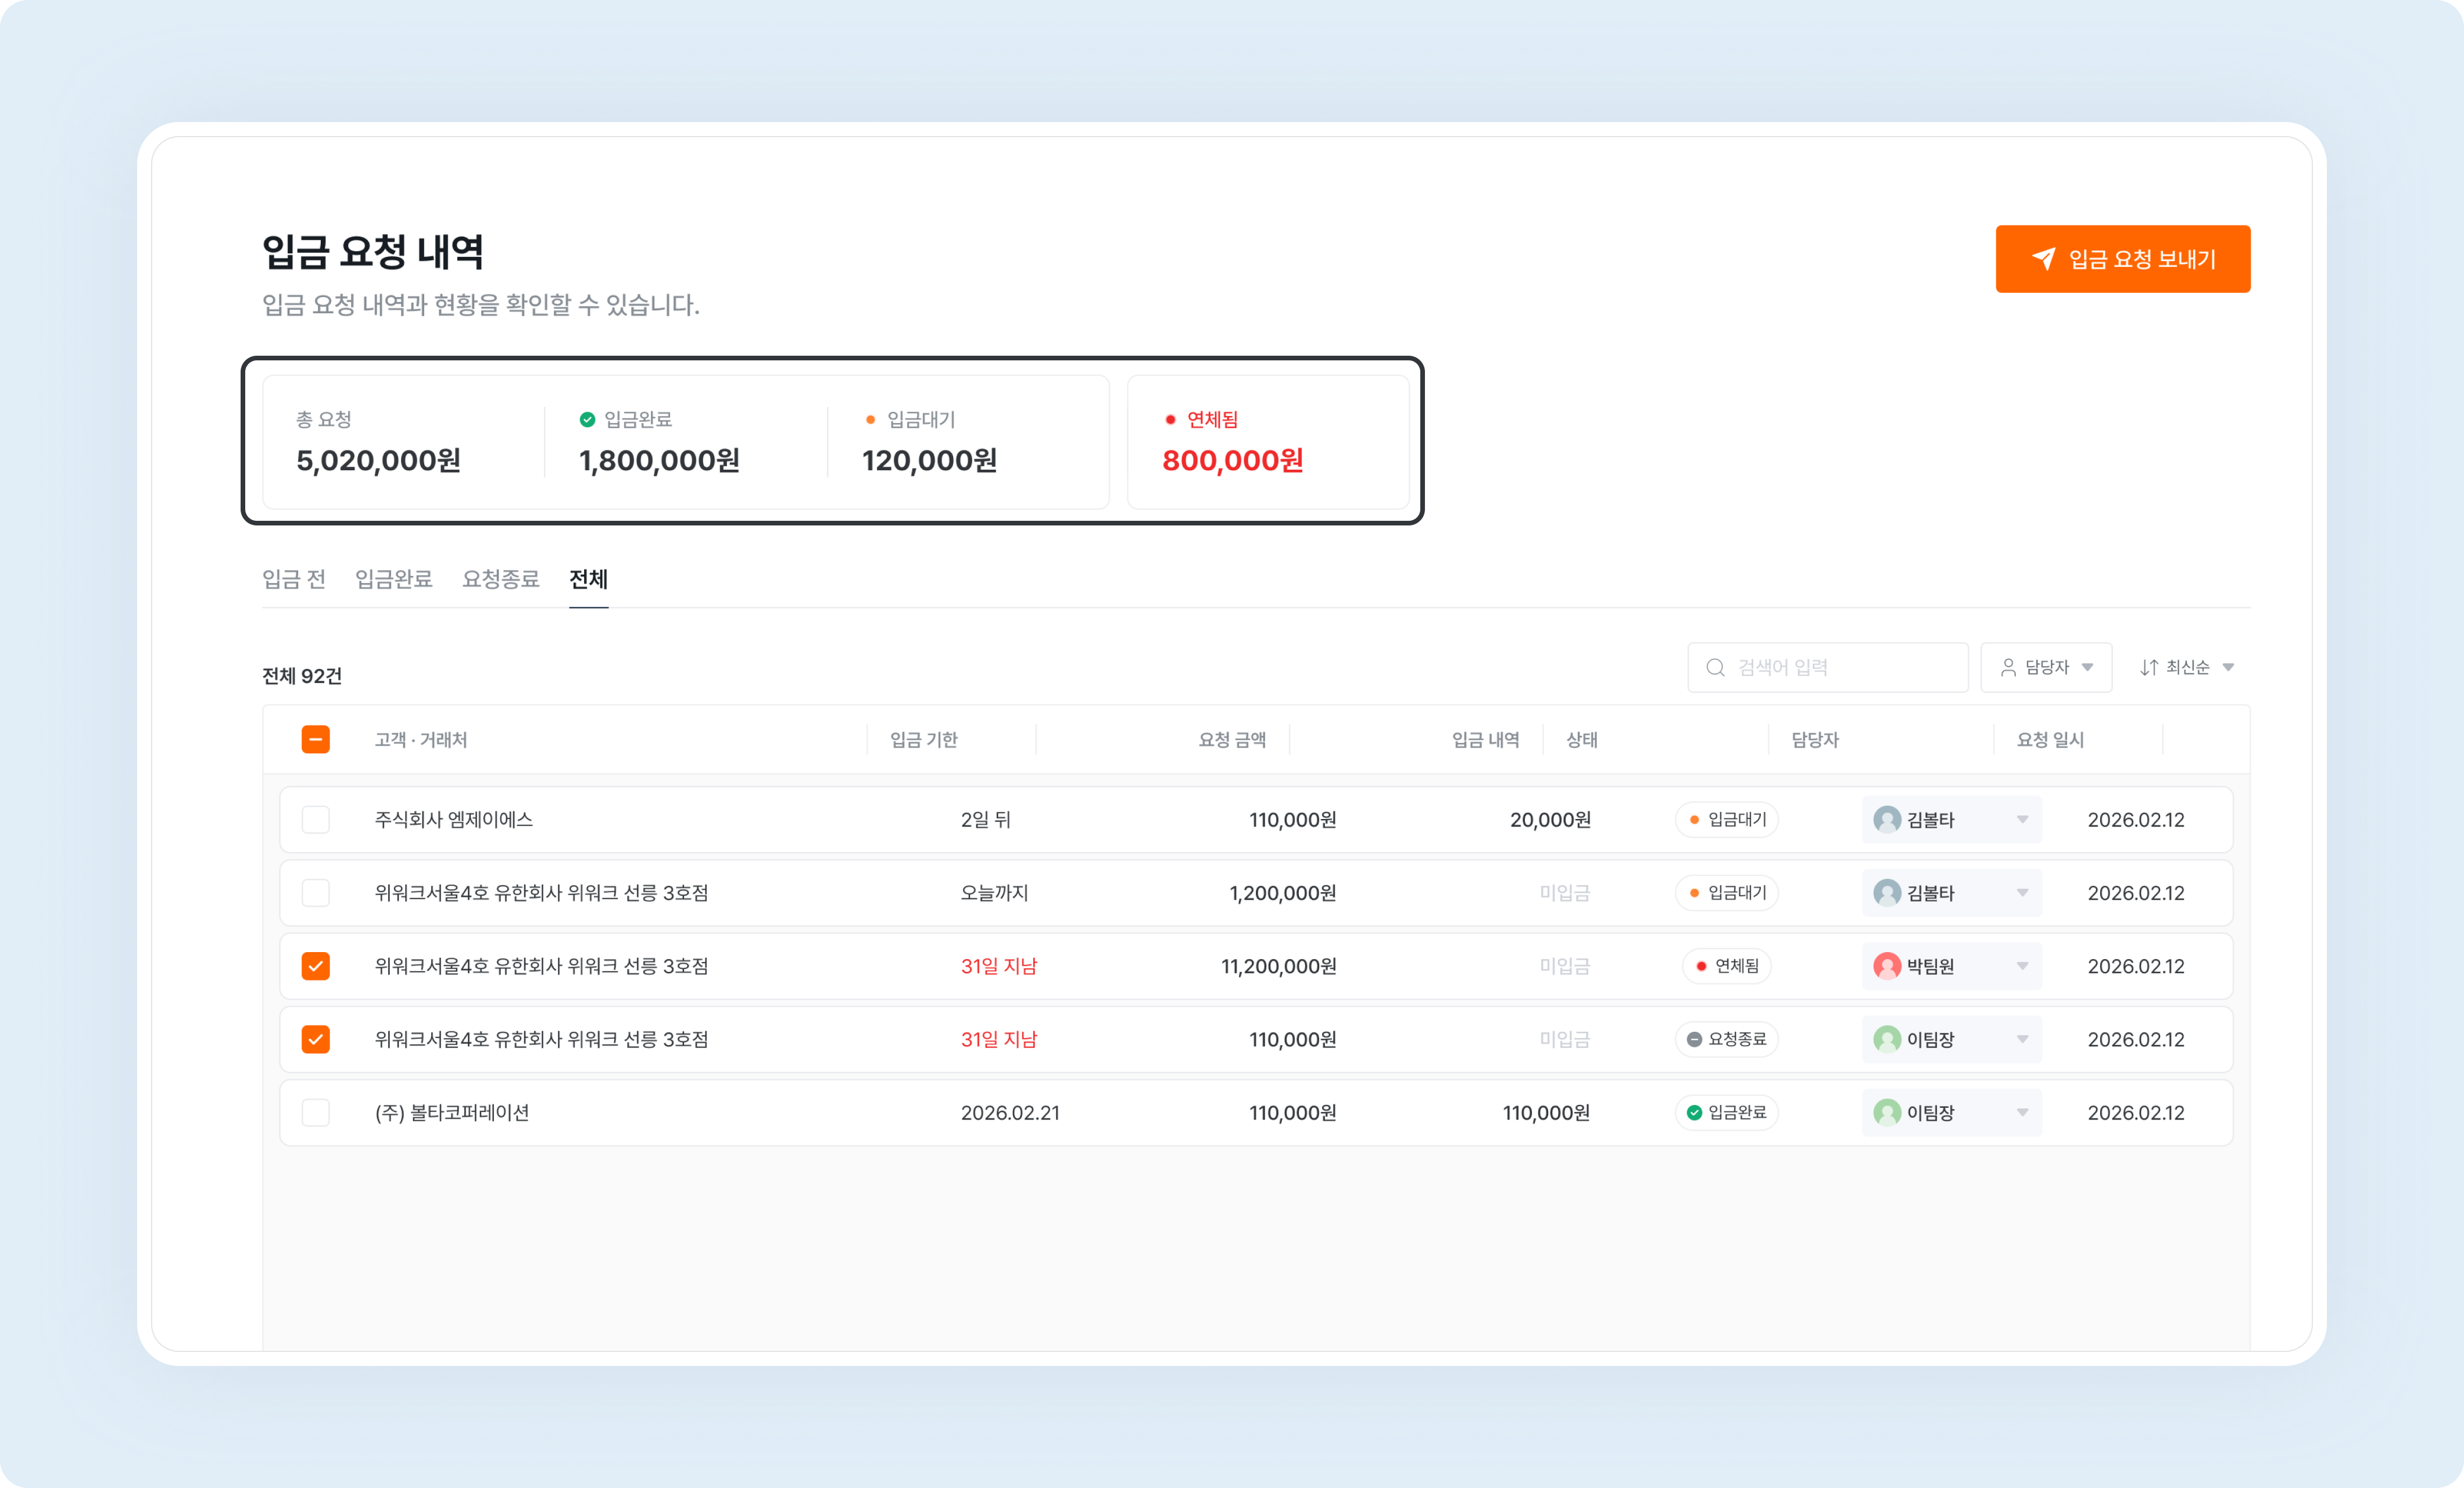2464x1488 pixels.
Task: Click the select-all checkbox in the table header
Action: pyautogui.click(x=316, y=739)
